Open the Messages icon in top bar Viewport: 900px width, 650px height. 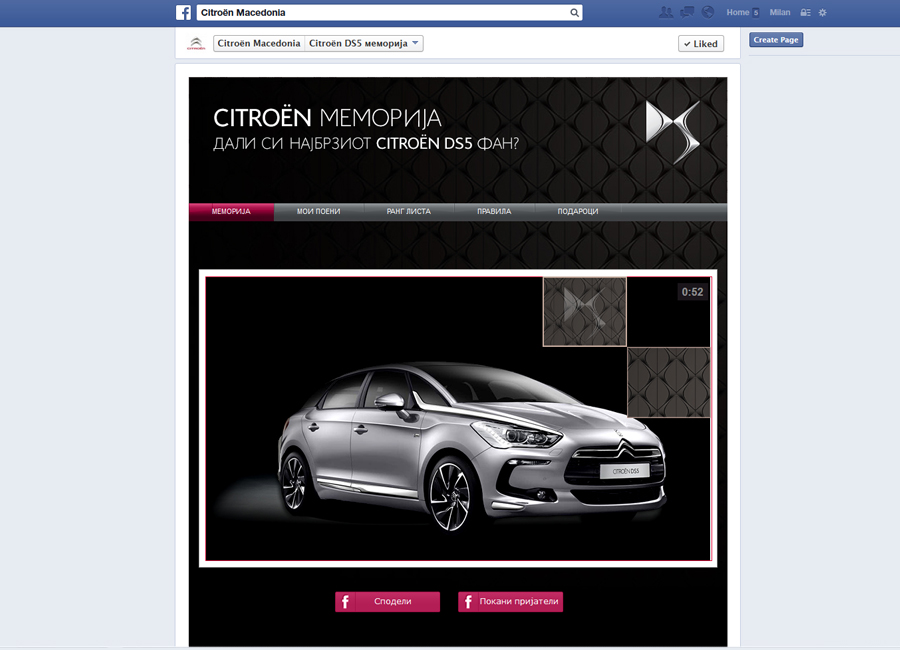pyautogui.click(x=686, y=11)
